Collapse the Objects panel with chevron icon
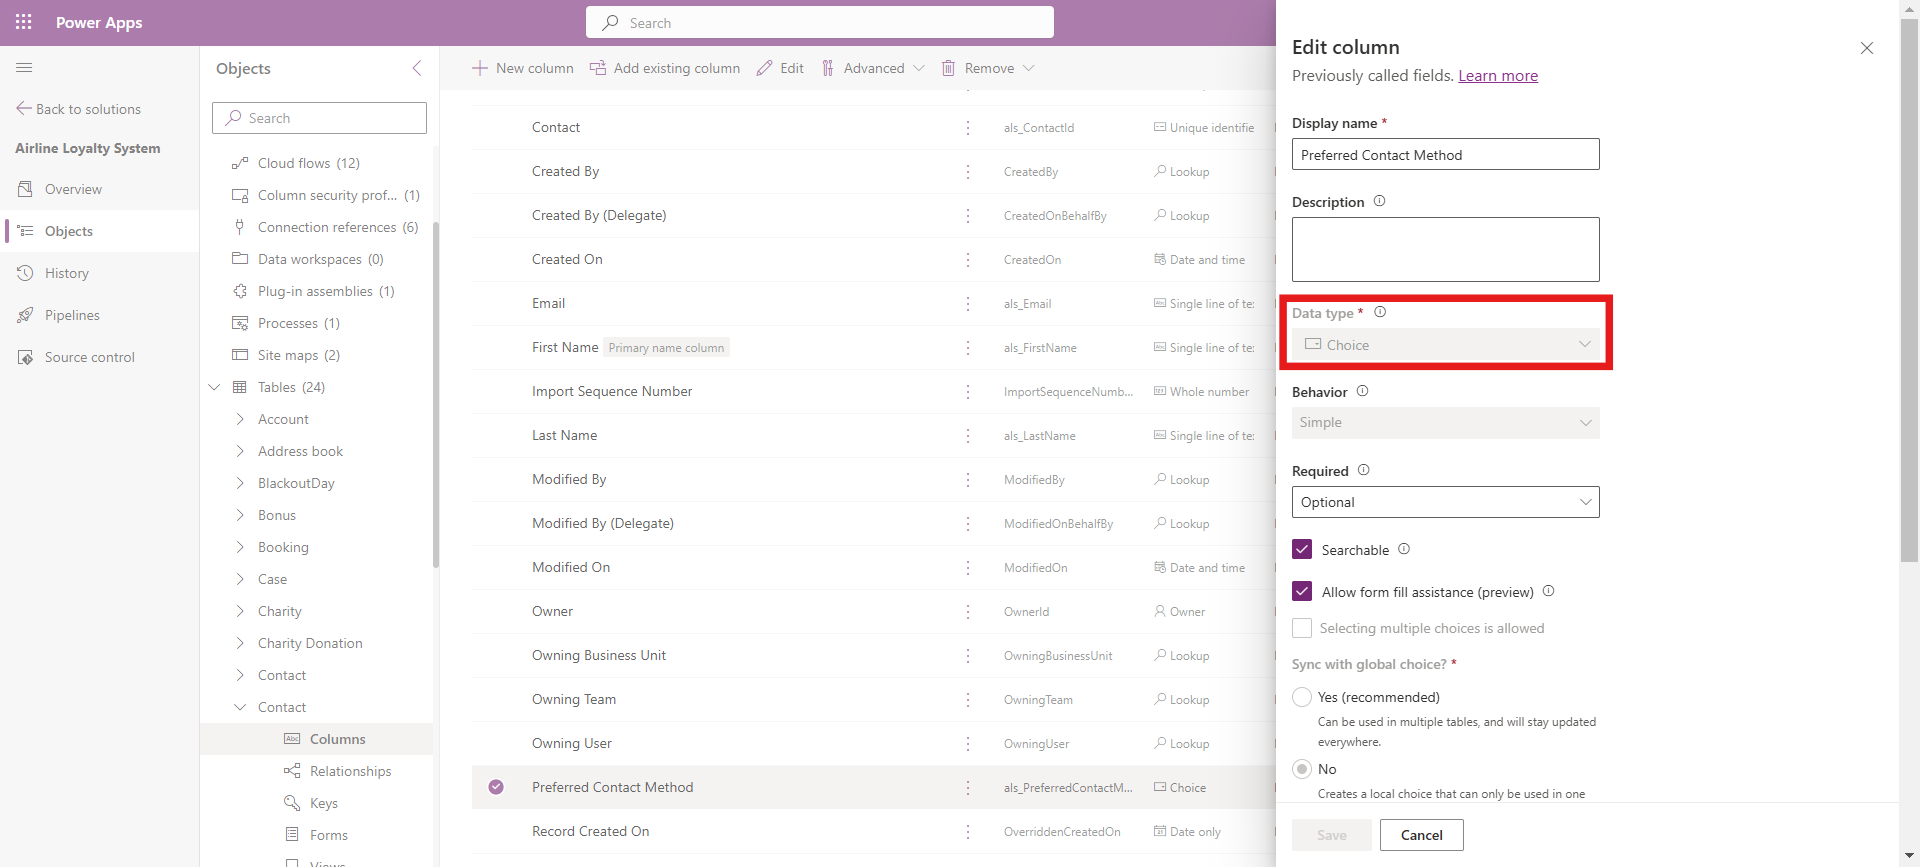 [417, 68]
